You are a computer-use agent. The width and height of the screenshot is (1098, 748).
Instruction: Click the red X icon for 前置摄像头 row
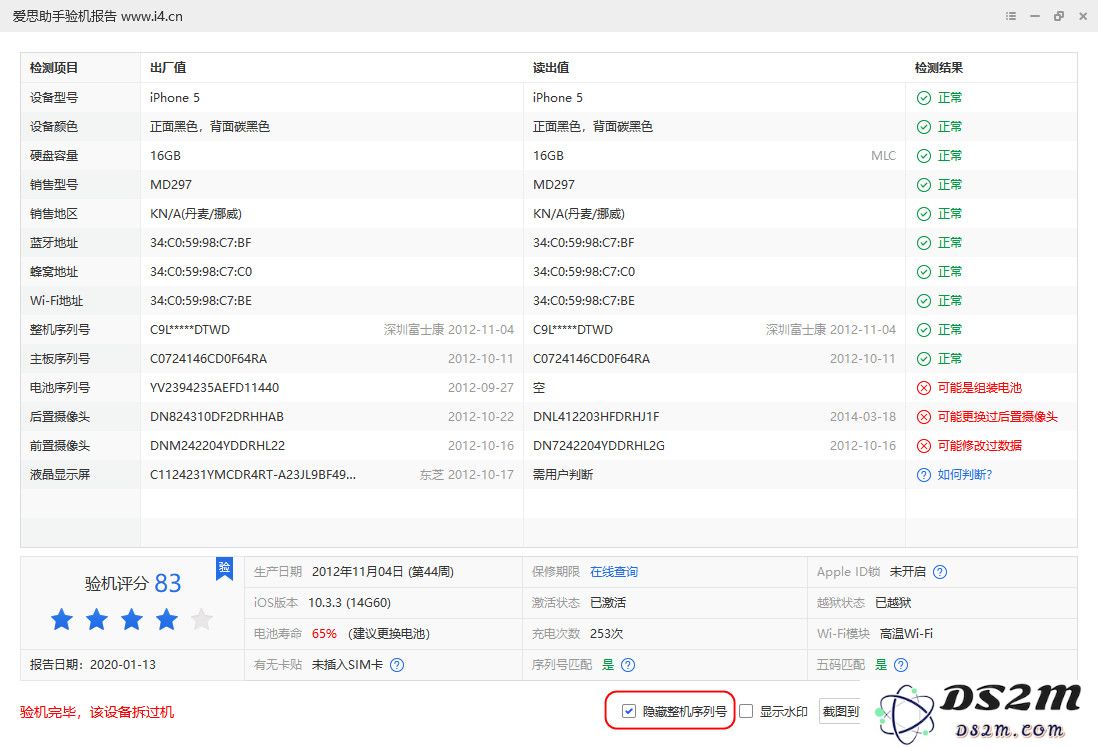pyautogui.click(x=924, y=446)
